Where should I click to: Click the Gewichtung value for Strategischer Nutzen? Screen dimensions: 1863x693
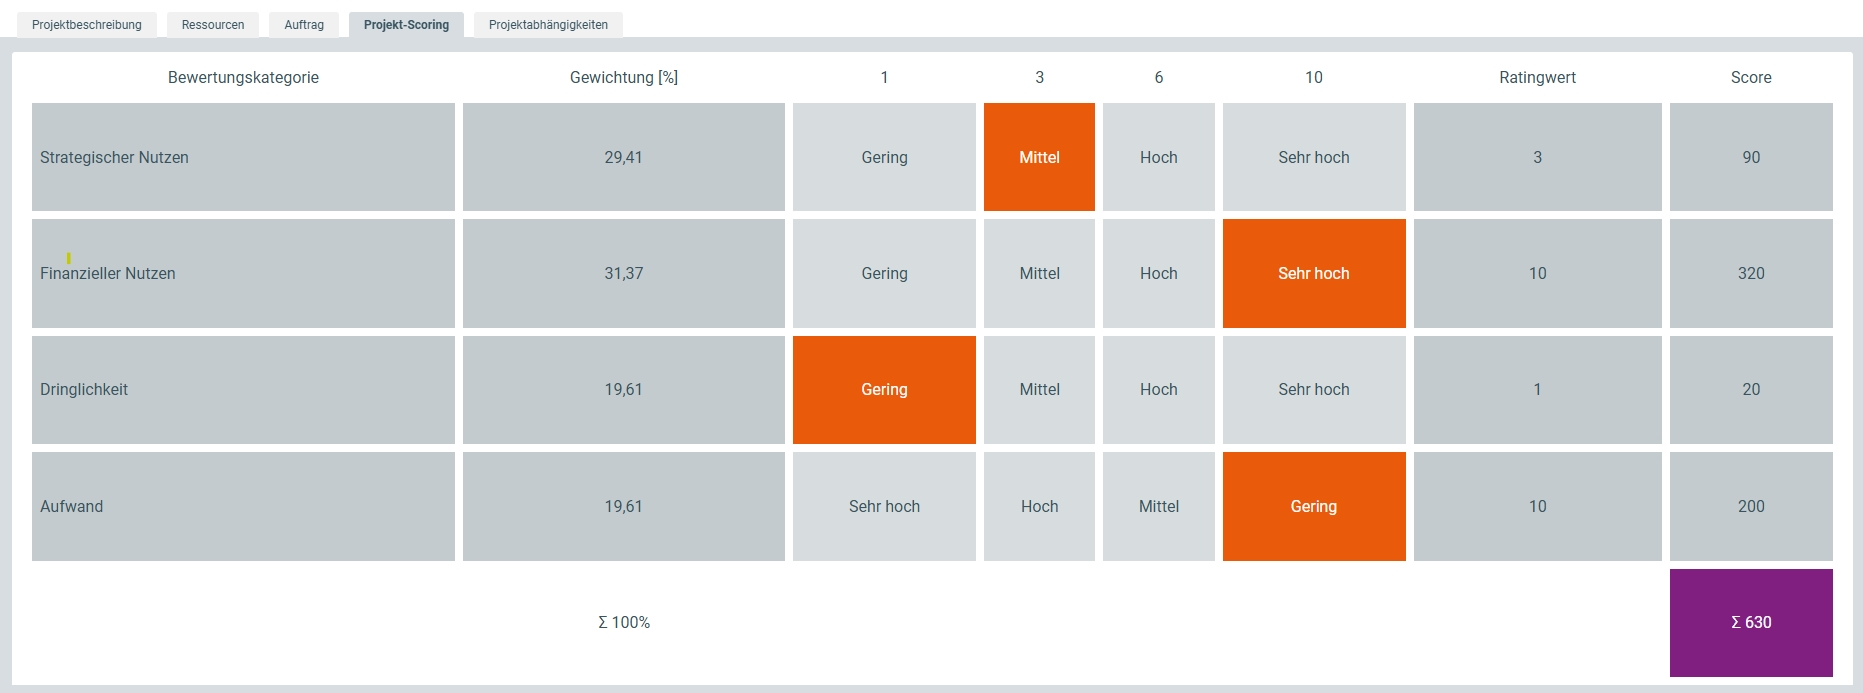[x=623, y=157]
